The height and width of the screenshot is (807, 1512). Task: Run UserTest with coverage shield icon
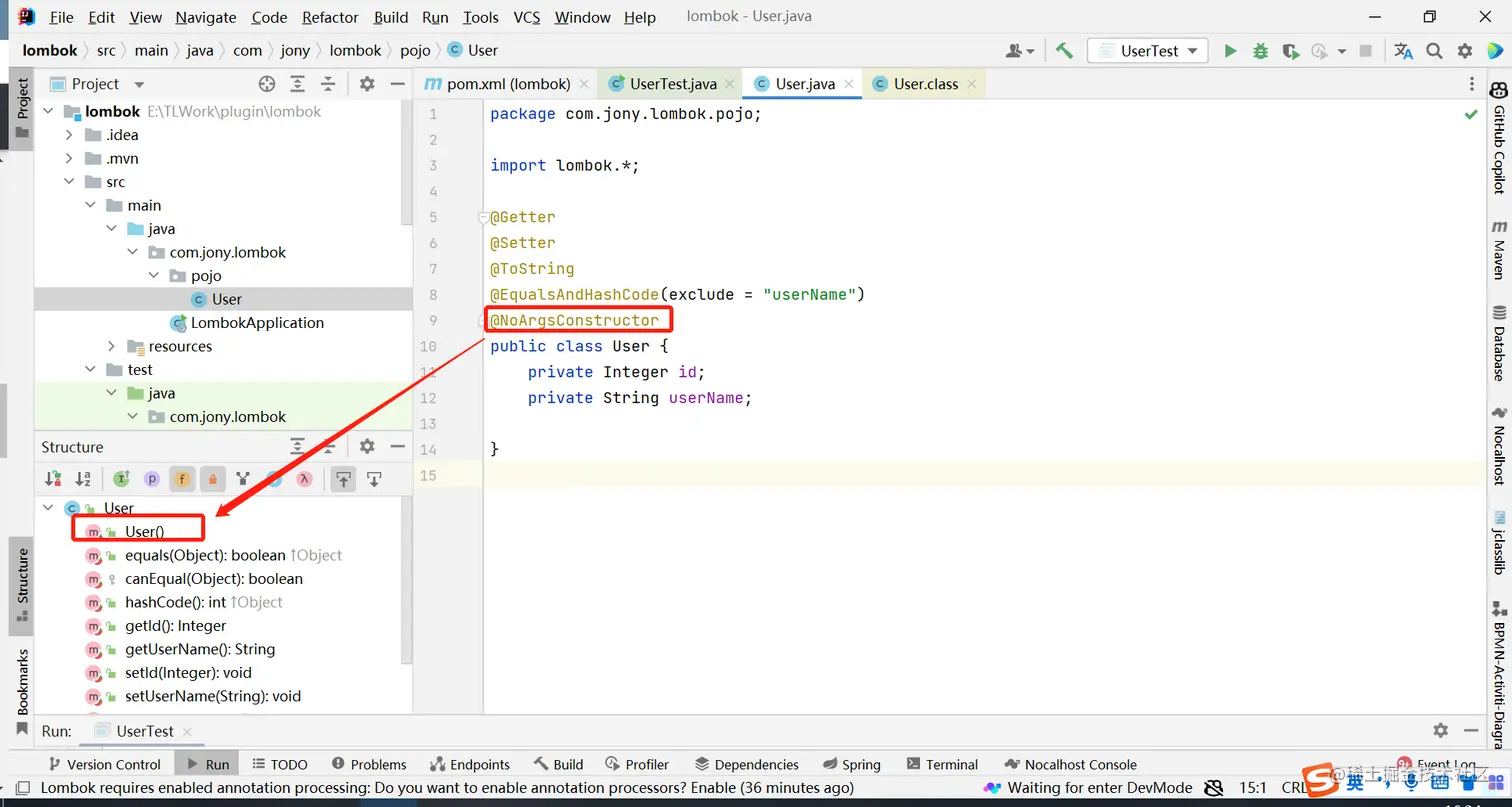click(1290, 51)
